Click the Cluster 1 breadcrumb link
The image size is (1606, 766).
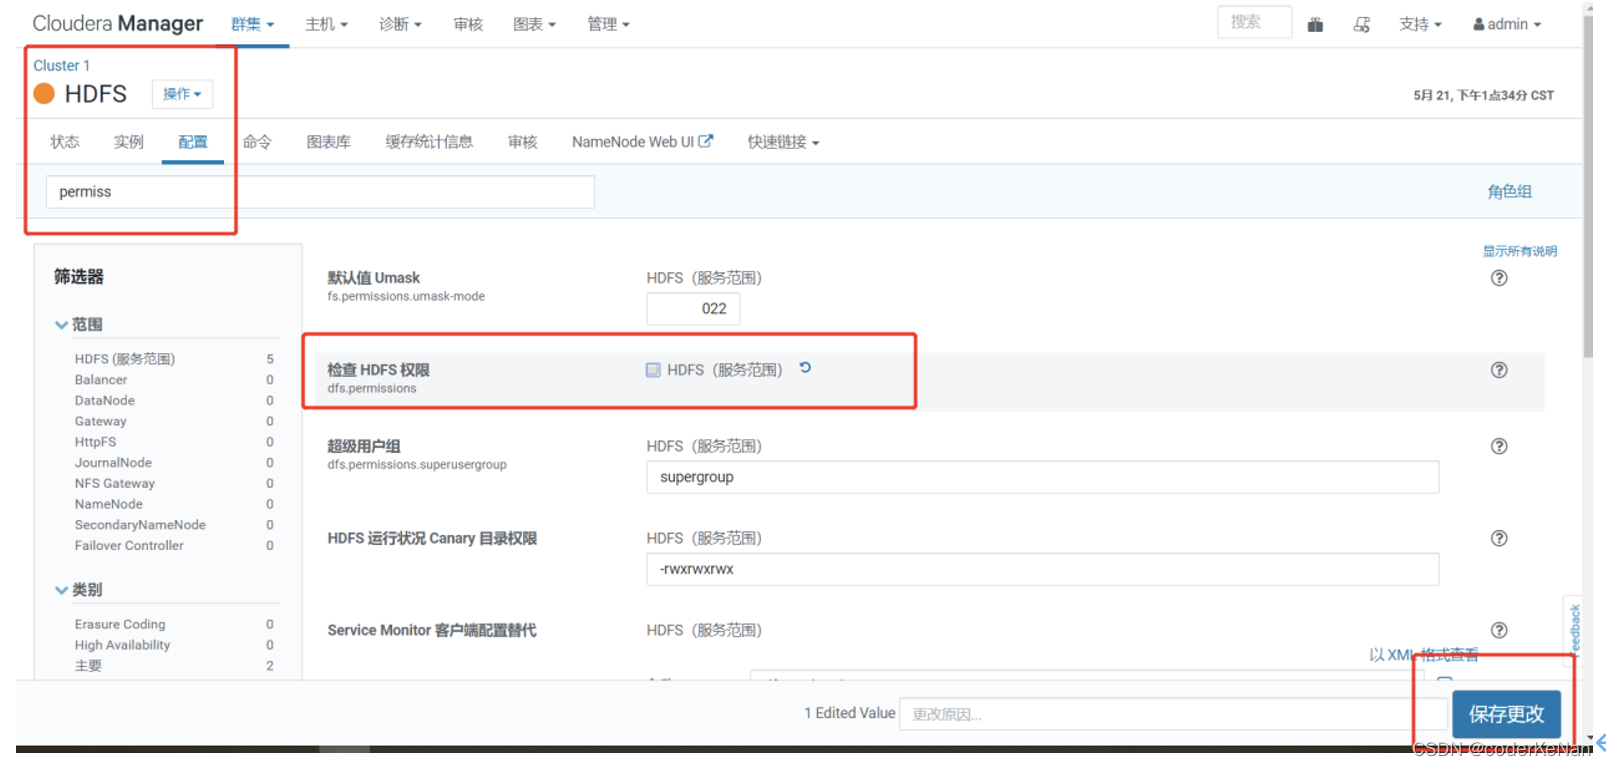62,65
